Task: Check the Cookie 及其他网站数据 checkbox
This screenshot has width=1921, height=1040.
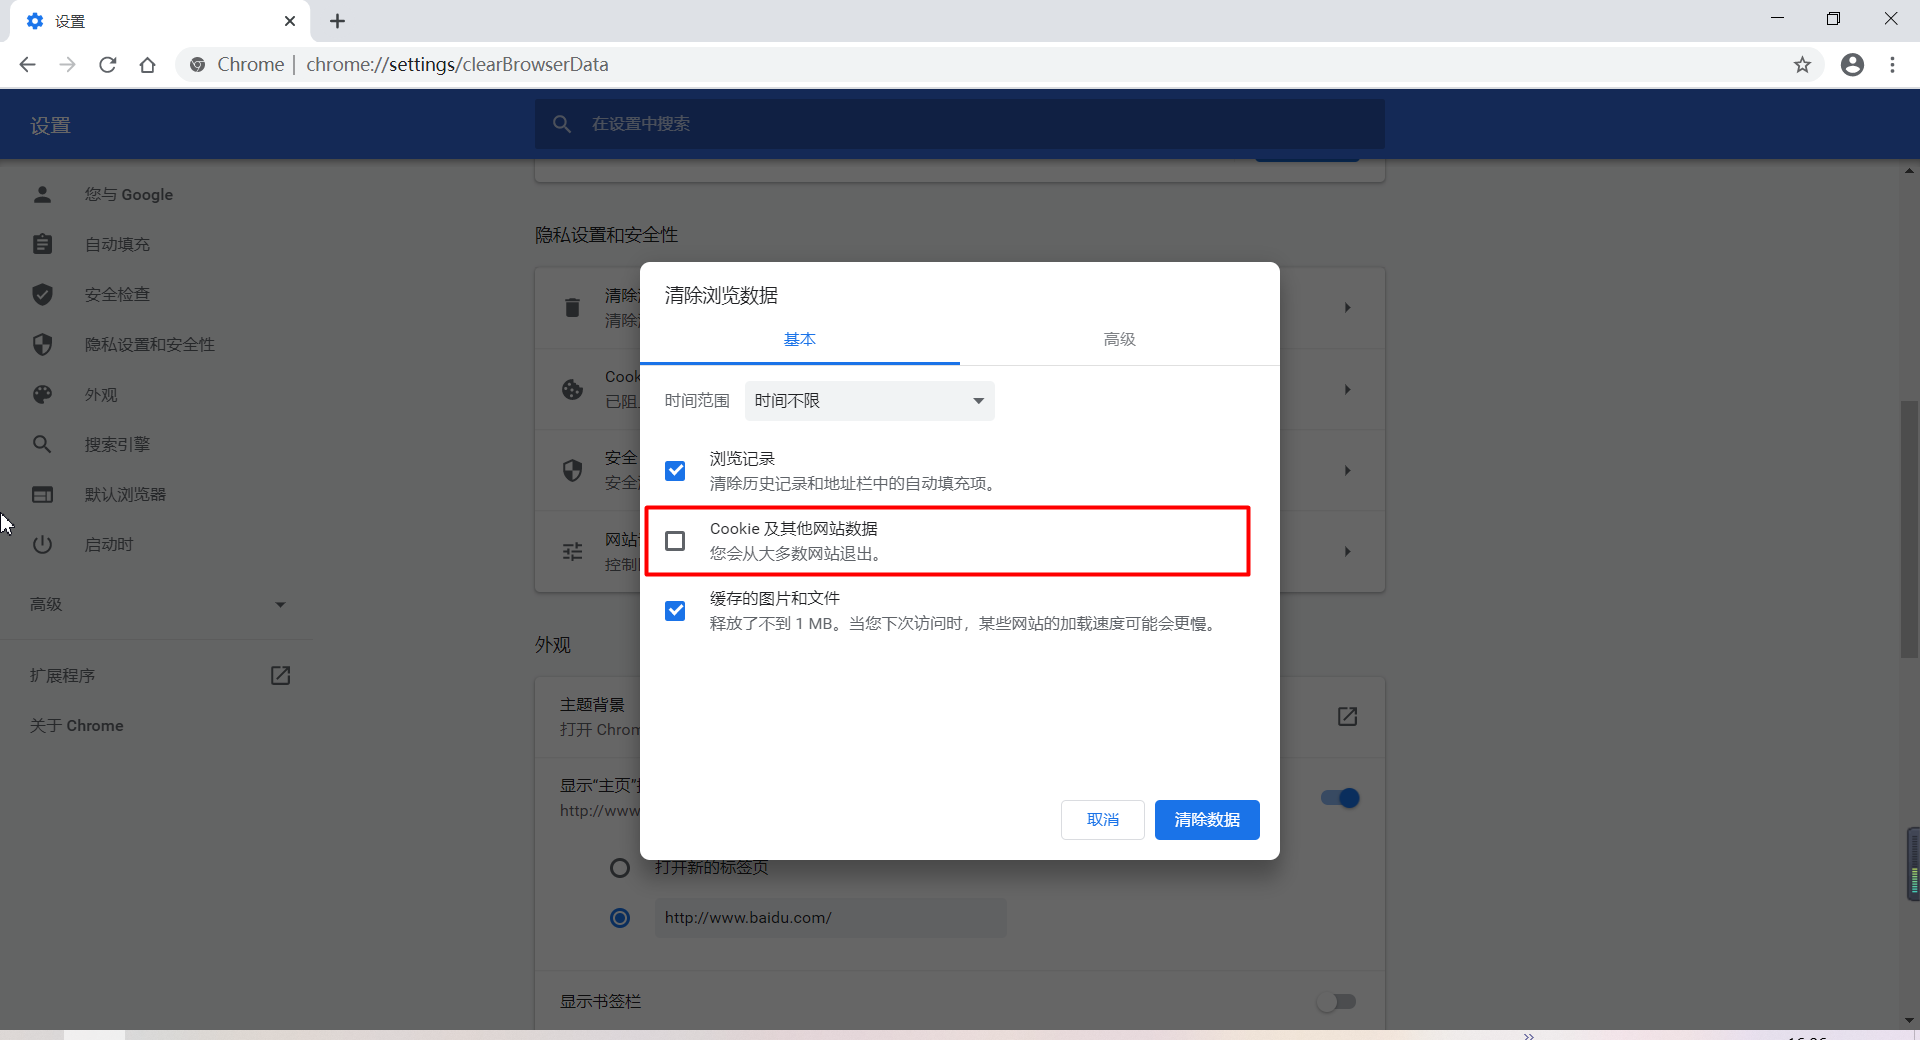Action: click(675, 541)
